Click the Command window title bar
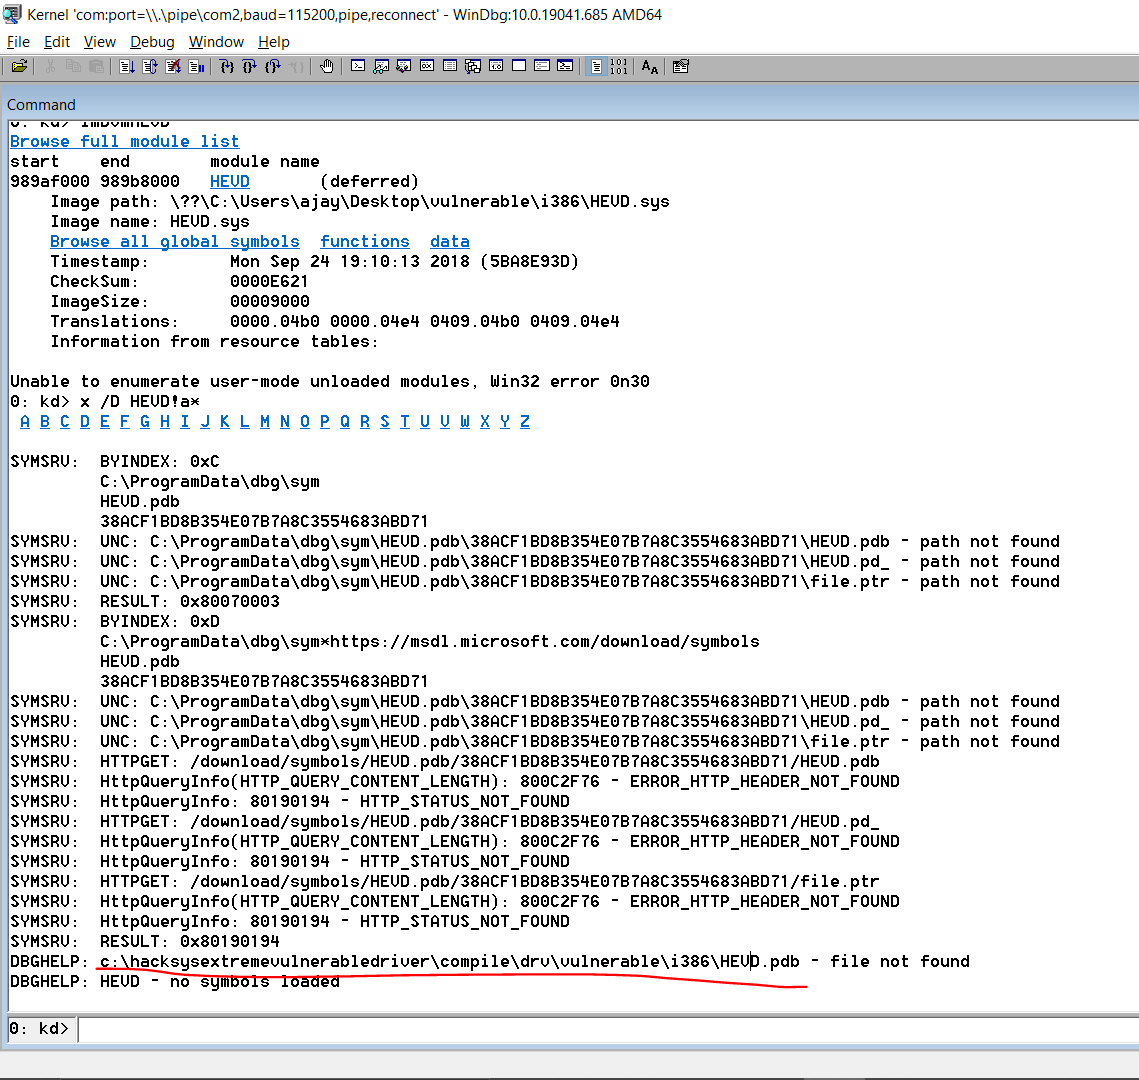1139x1080 pixels. (x=570, y=105)
